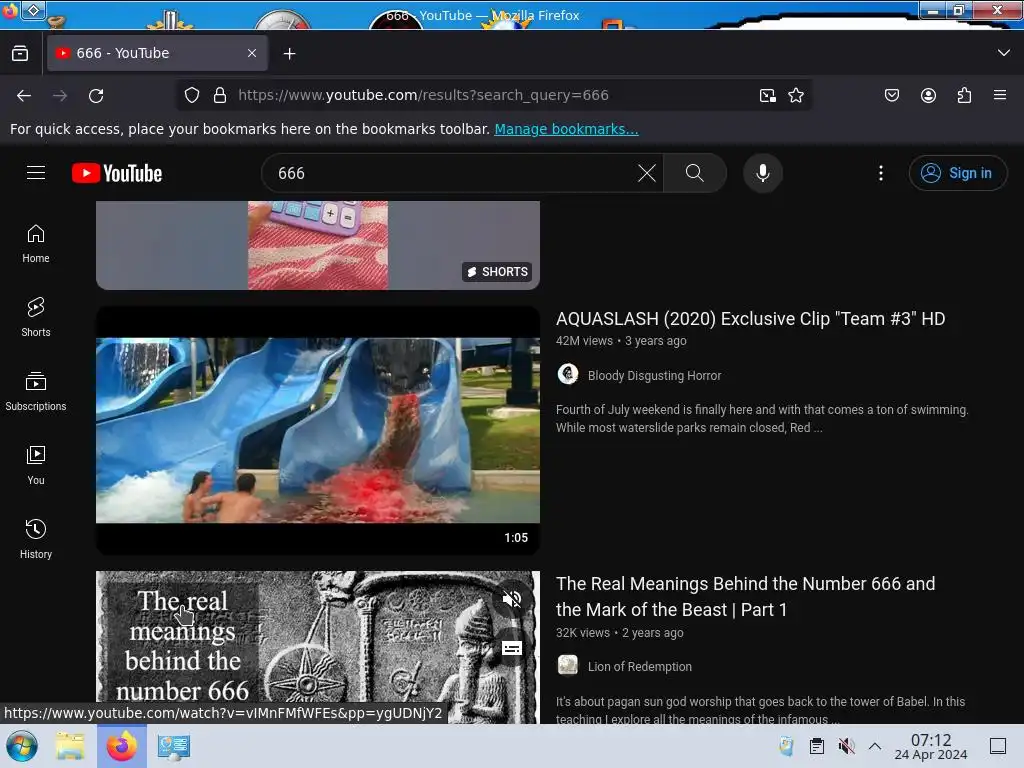1024x768 pixels.
Task: Open the AQUASLASH water slide thumbnail
Action: (x=318, y=430)
